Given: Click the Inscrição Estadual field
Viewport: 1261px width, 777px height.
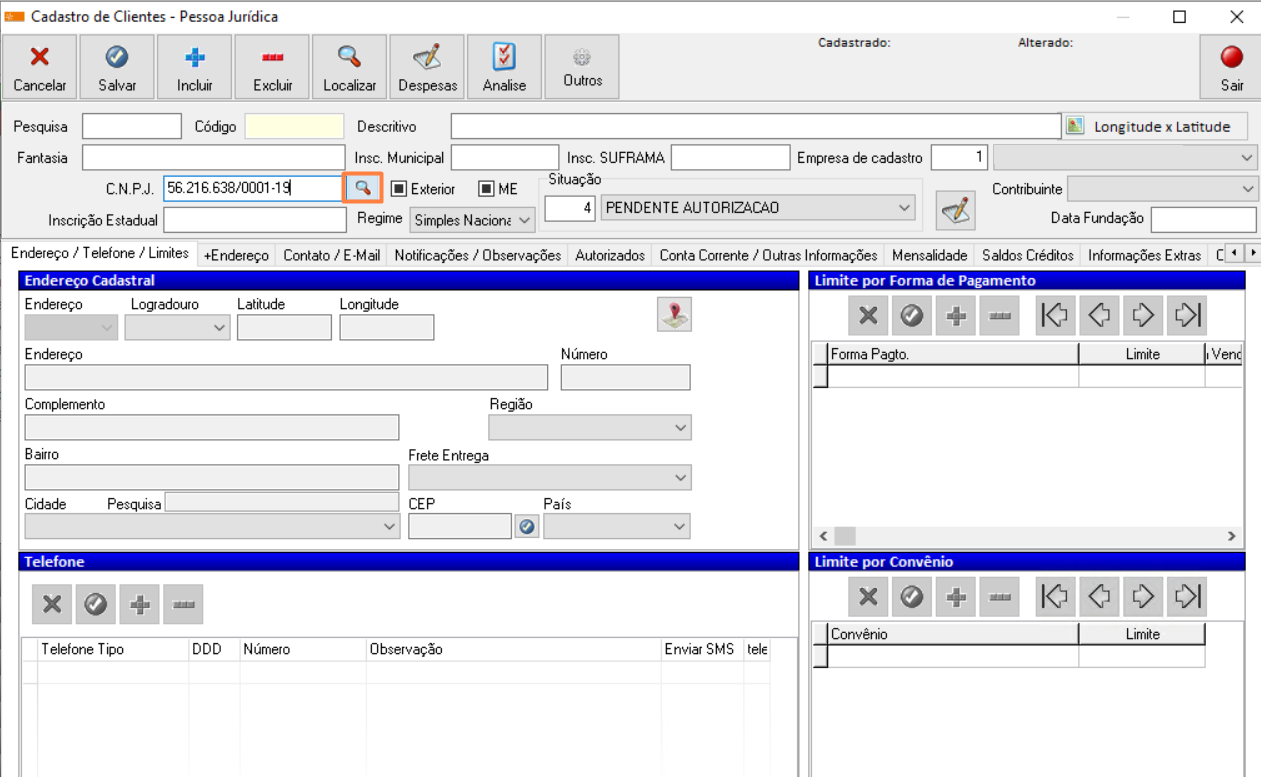Looking at the screenshot, I should click(x=255, y=220).
